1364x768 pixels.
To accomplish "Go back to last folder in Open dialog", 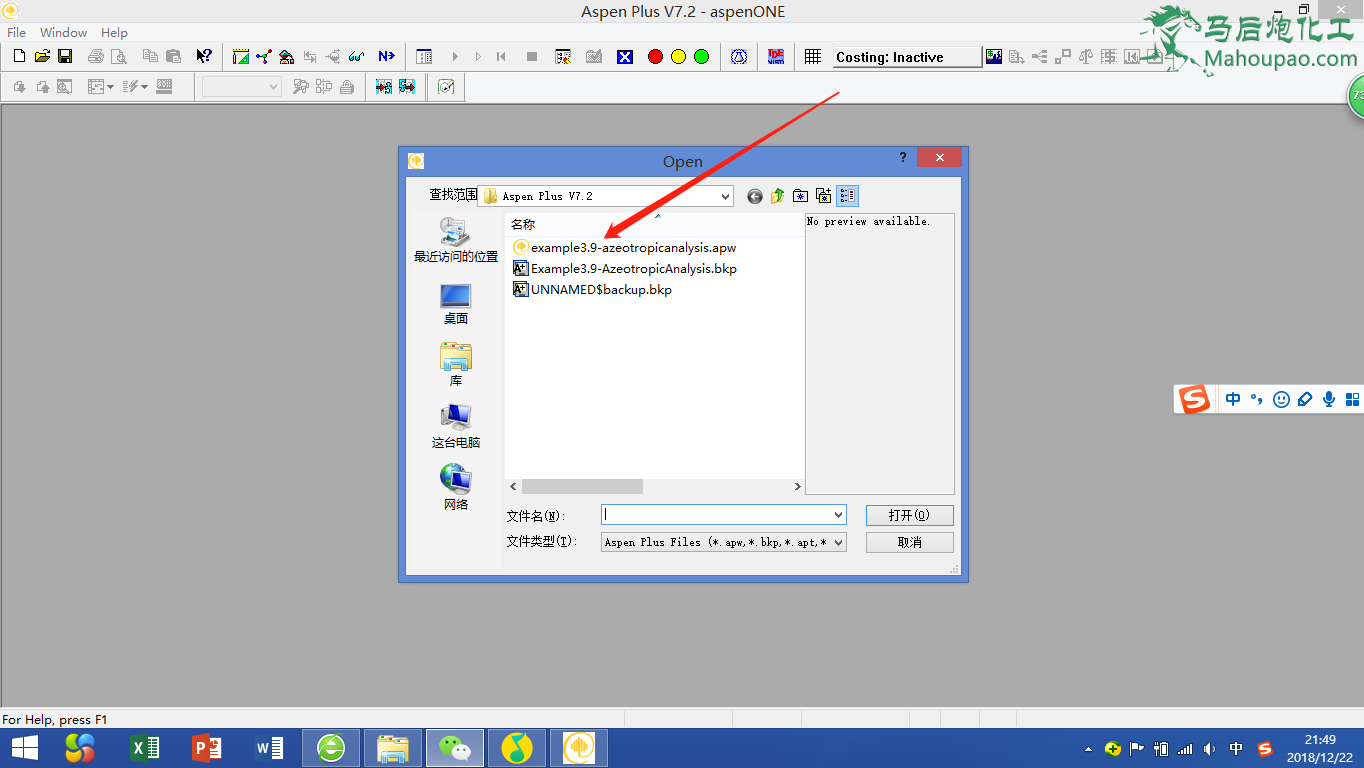I will 755,196.
